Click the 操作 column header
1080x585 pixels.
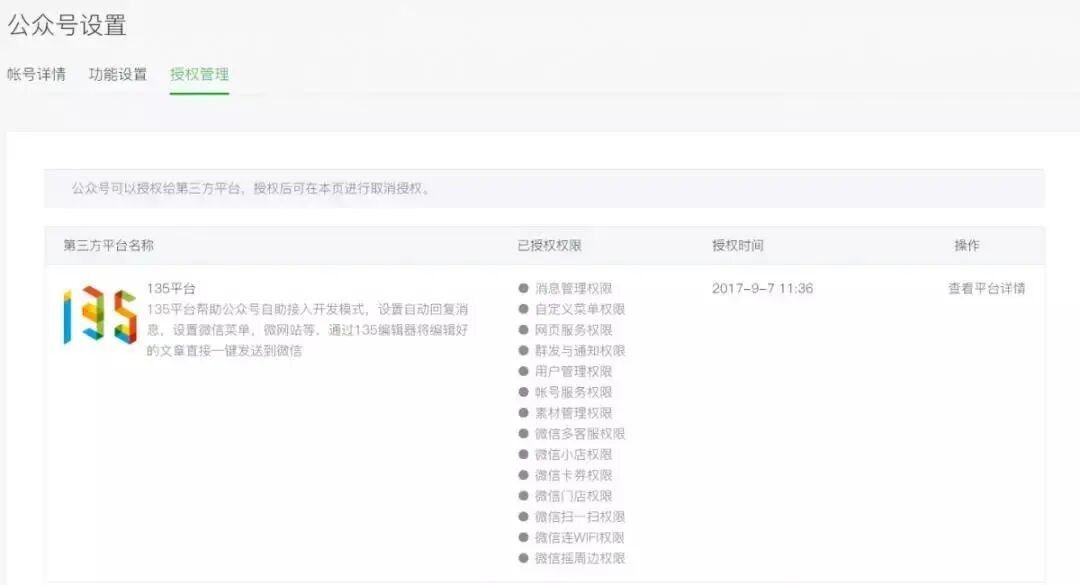click(x=966, y=245)
